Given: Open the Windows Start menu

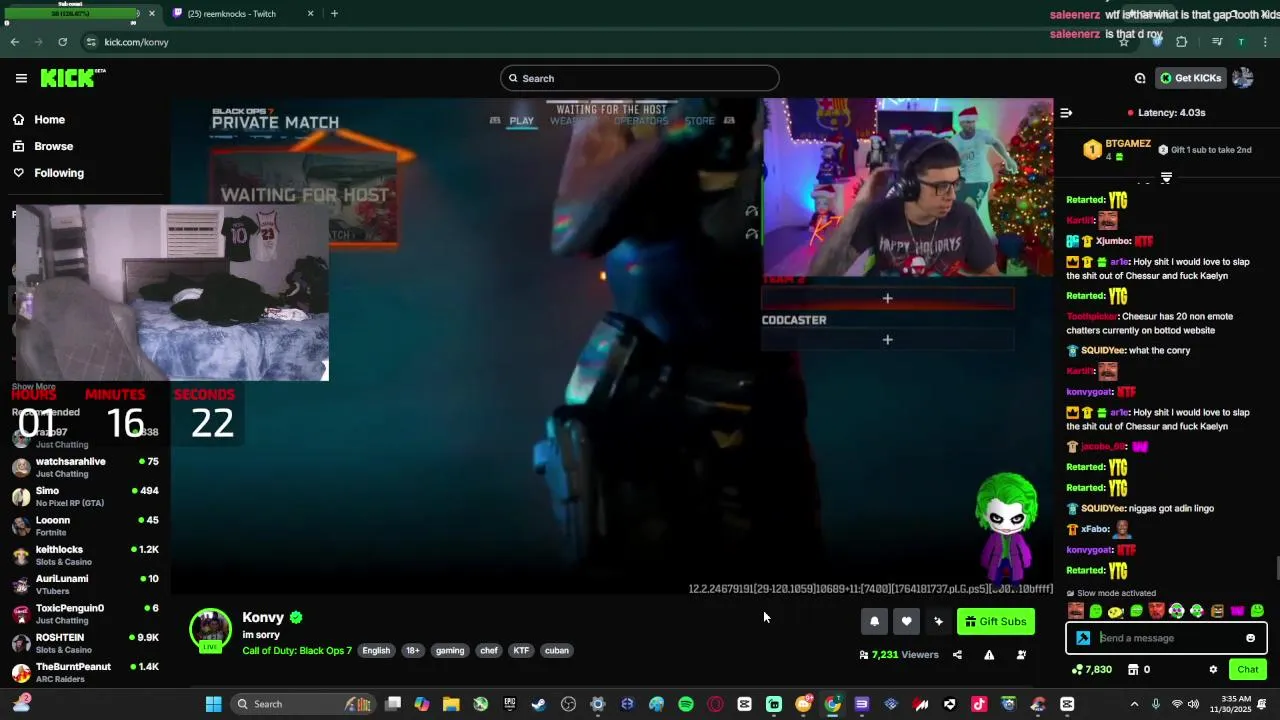Looking at the screenshot, I should [213, 704].
